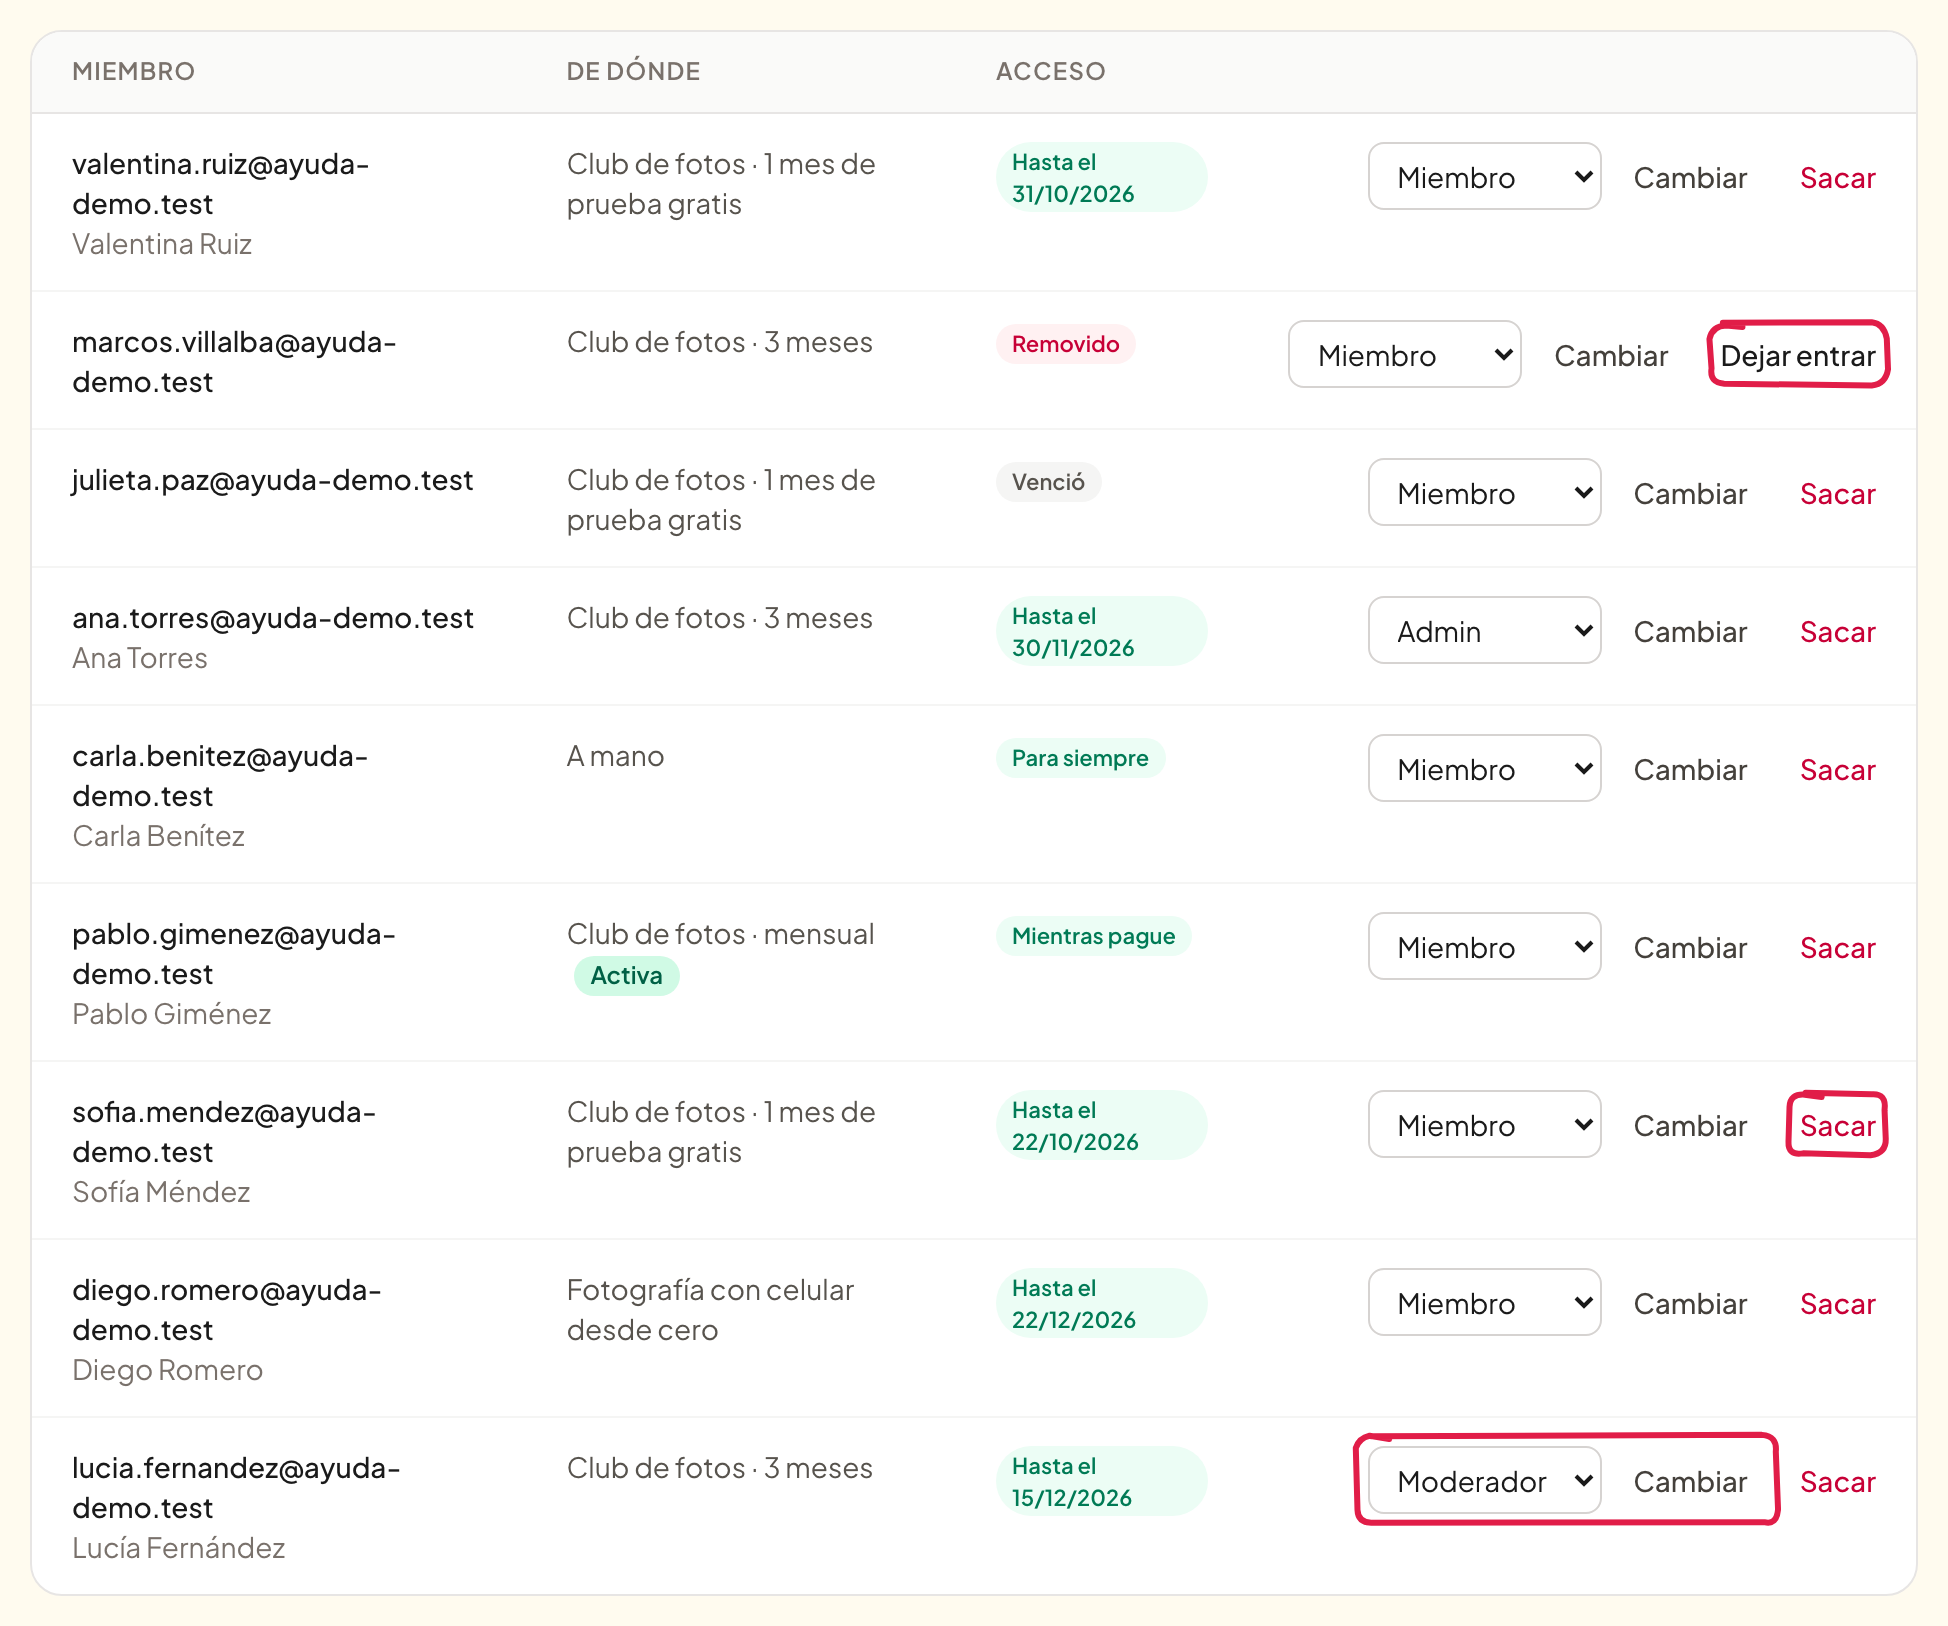Image resolution: width=1948 pixels, height=1626 pixels.
Task: Click Cambiar for carla.benitez
Action: pyautogui.click(x=1690, y=770)
